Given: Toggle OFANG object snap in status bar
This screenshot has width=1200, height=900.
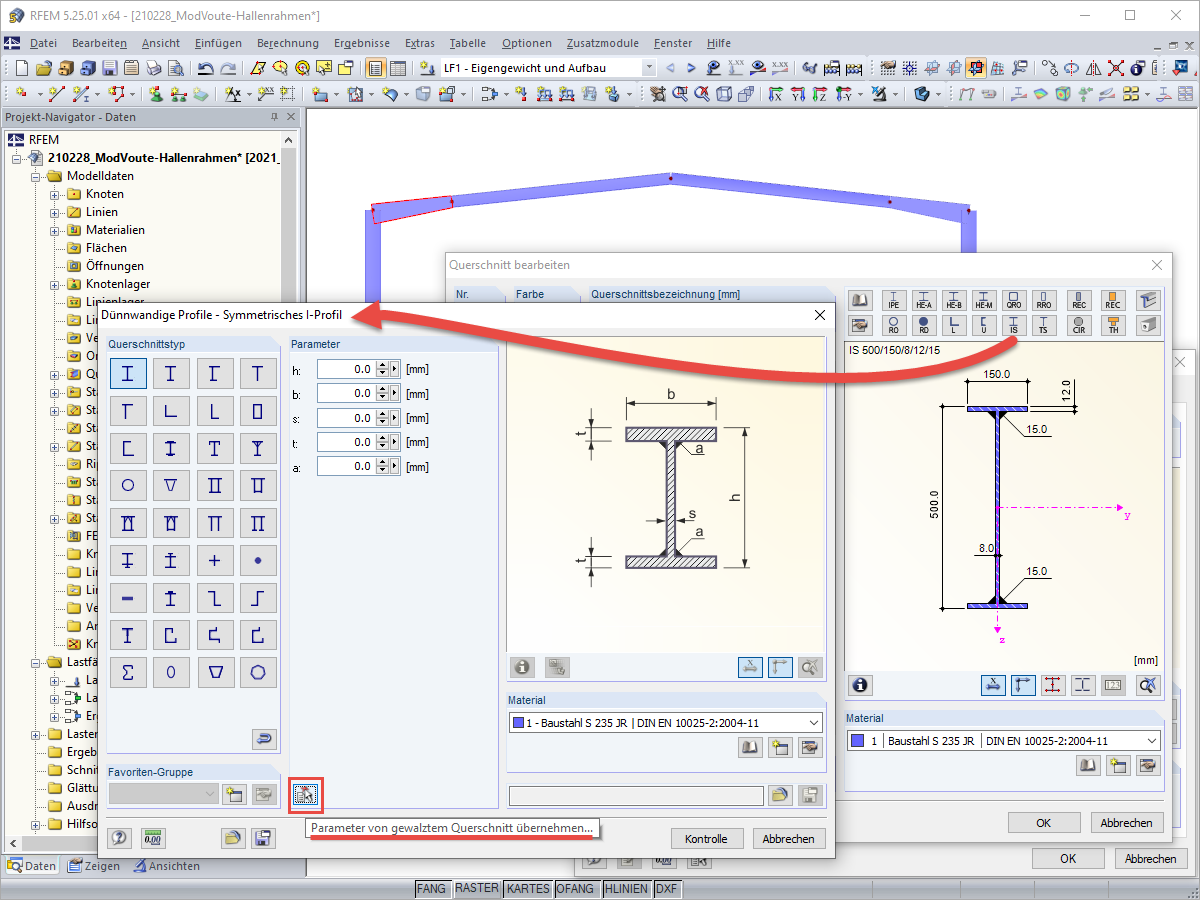Looking at the screenshot, I should pyautogui.click(x=576, y=888).
